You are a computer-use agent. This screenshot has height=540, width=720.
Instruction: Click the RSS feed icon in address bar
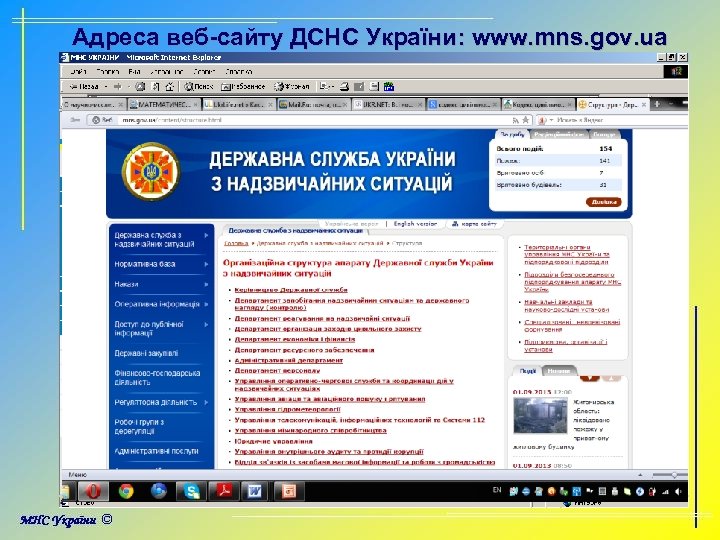[516, 120]
